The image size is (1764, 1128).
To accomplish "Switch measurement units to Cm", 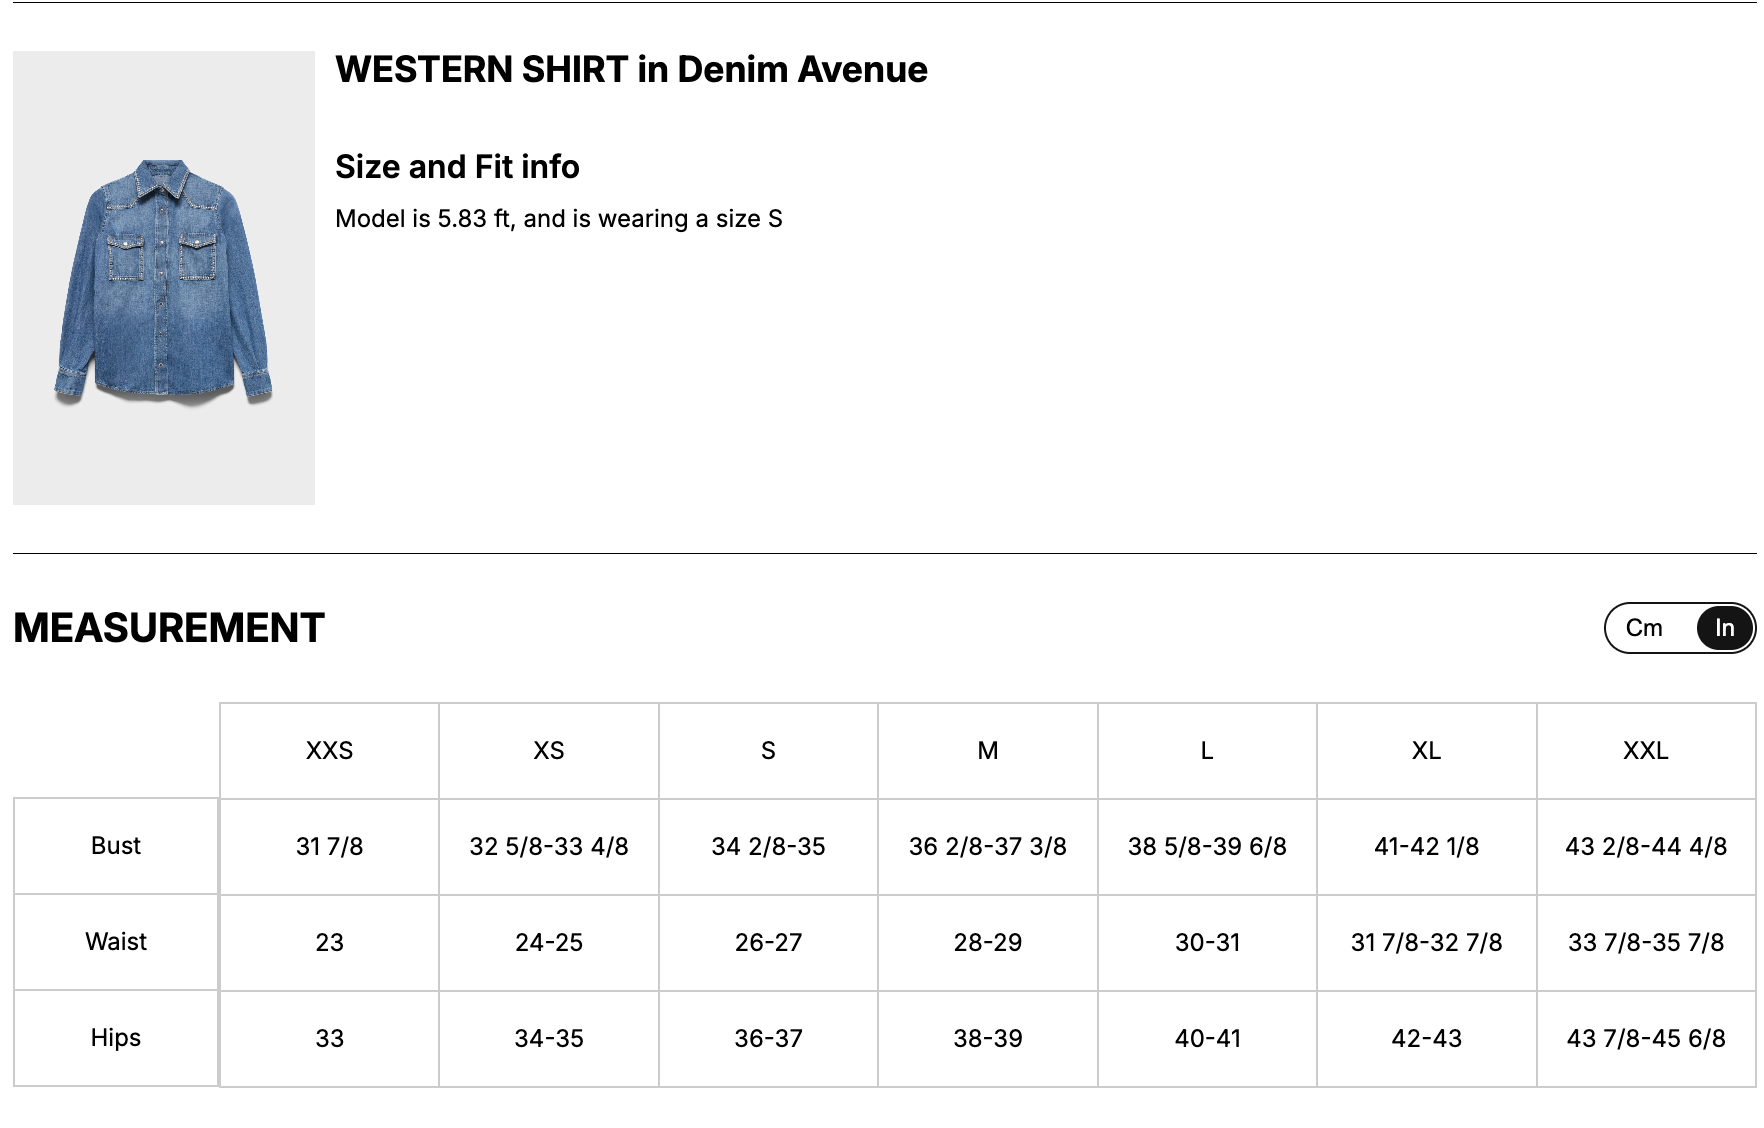I will tap(1644, 628).
